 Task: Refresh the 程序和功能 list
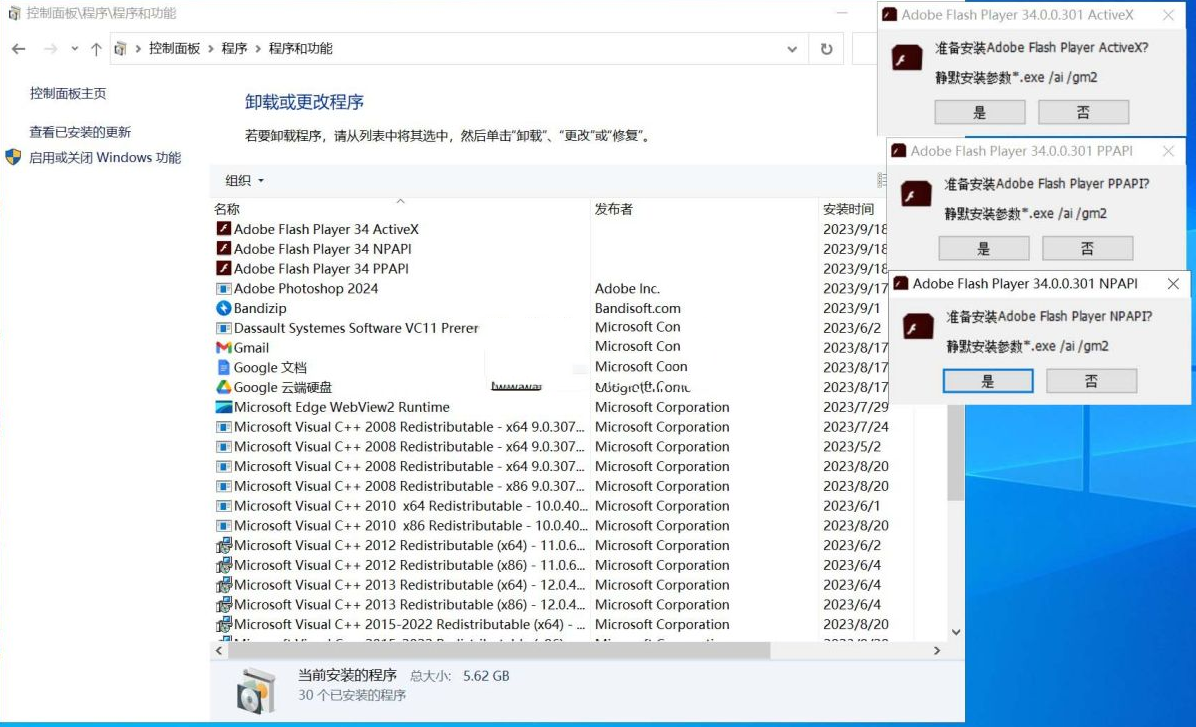click(x=826, y=49)
